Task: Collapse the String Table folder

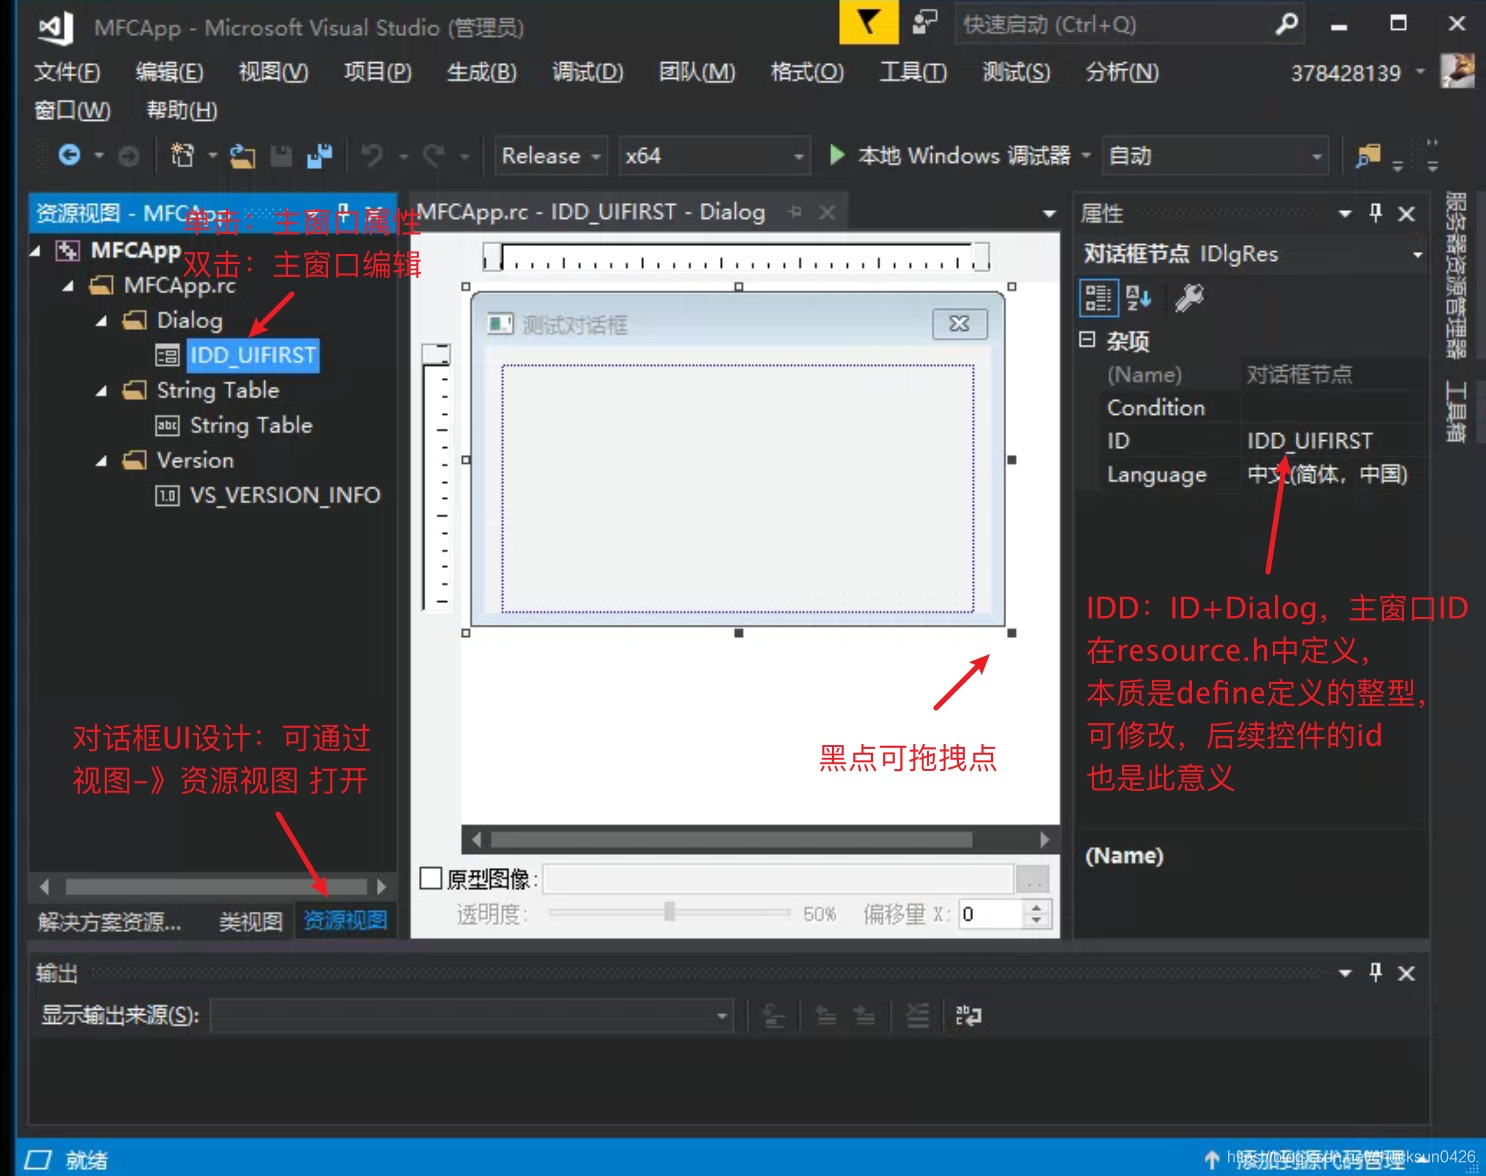Action: (101, 391)
